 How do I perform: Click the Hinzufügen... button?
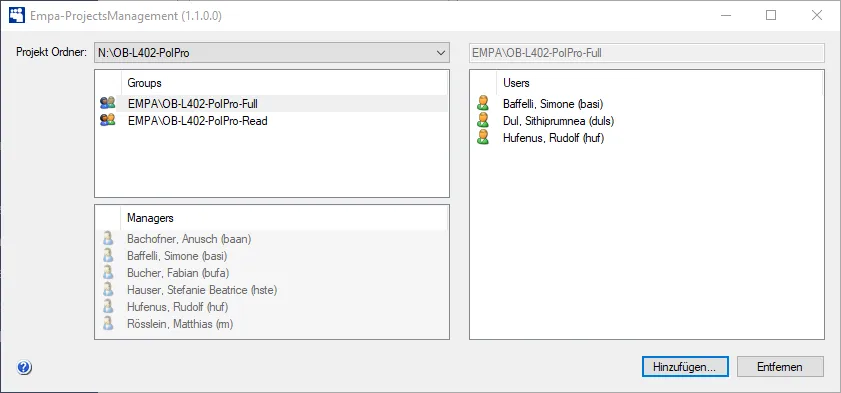point(684,367)
